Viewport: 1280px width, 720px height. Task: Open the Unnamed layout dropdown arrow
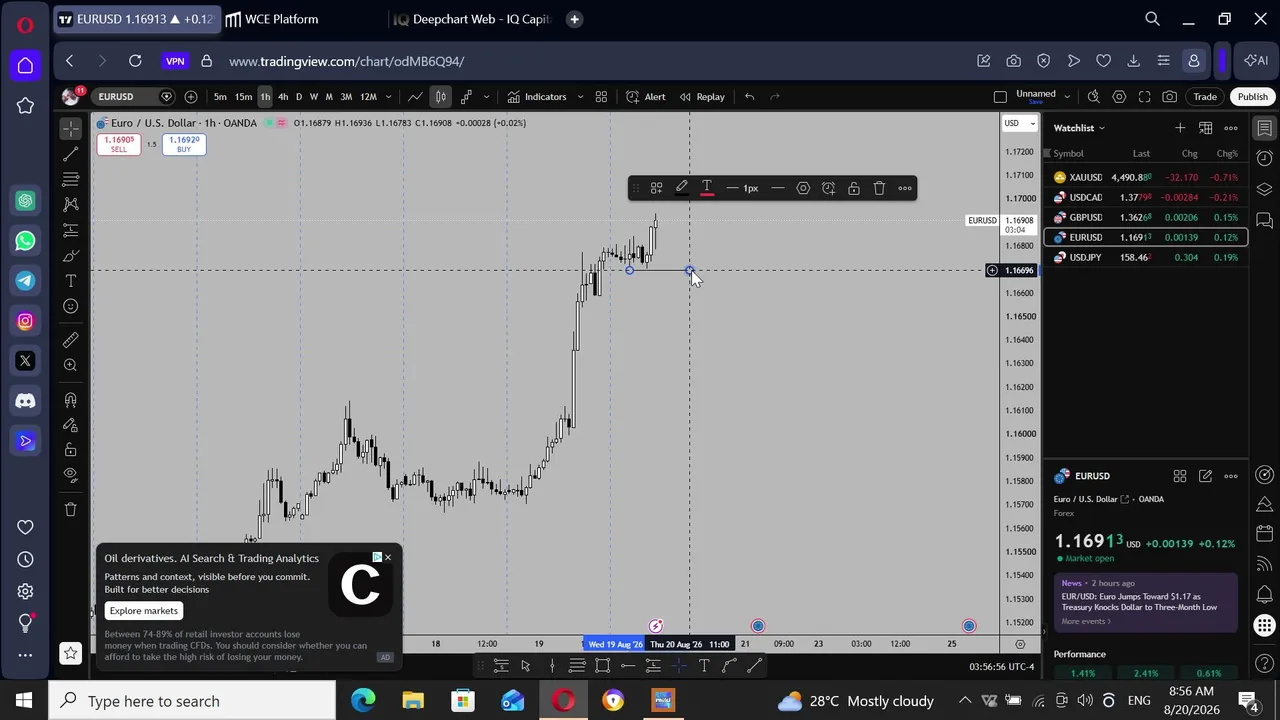(1067, 97)
